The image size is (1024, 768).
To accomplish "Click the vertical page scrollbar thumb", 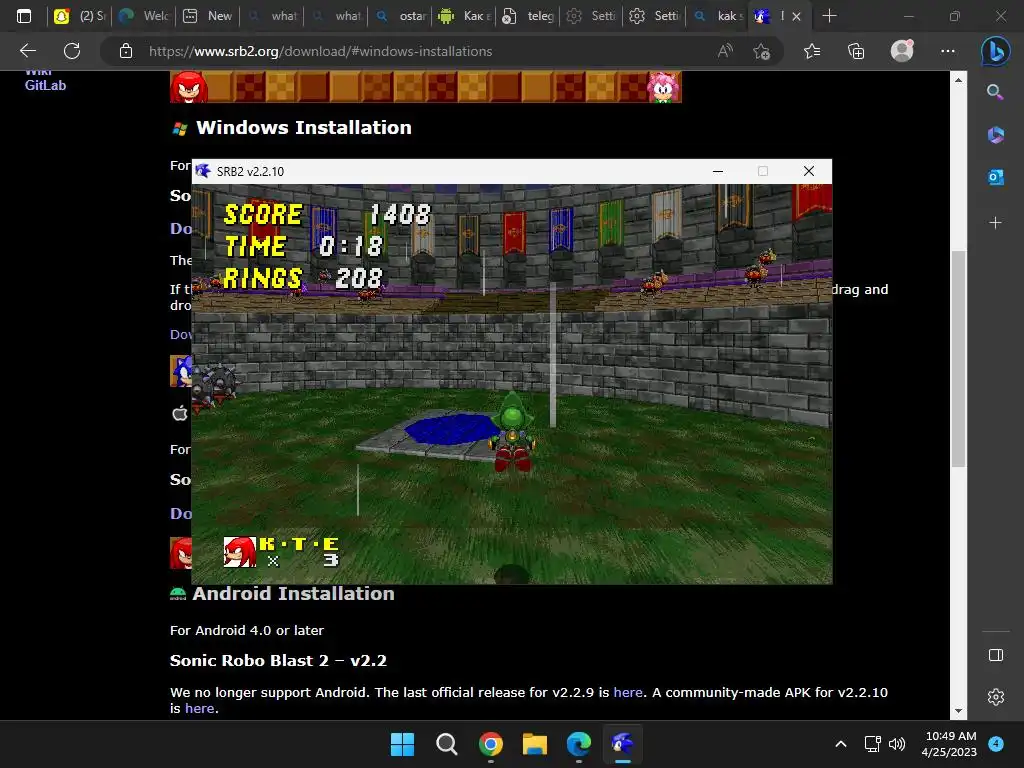I will click(958, 359).
